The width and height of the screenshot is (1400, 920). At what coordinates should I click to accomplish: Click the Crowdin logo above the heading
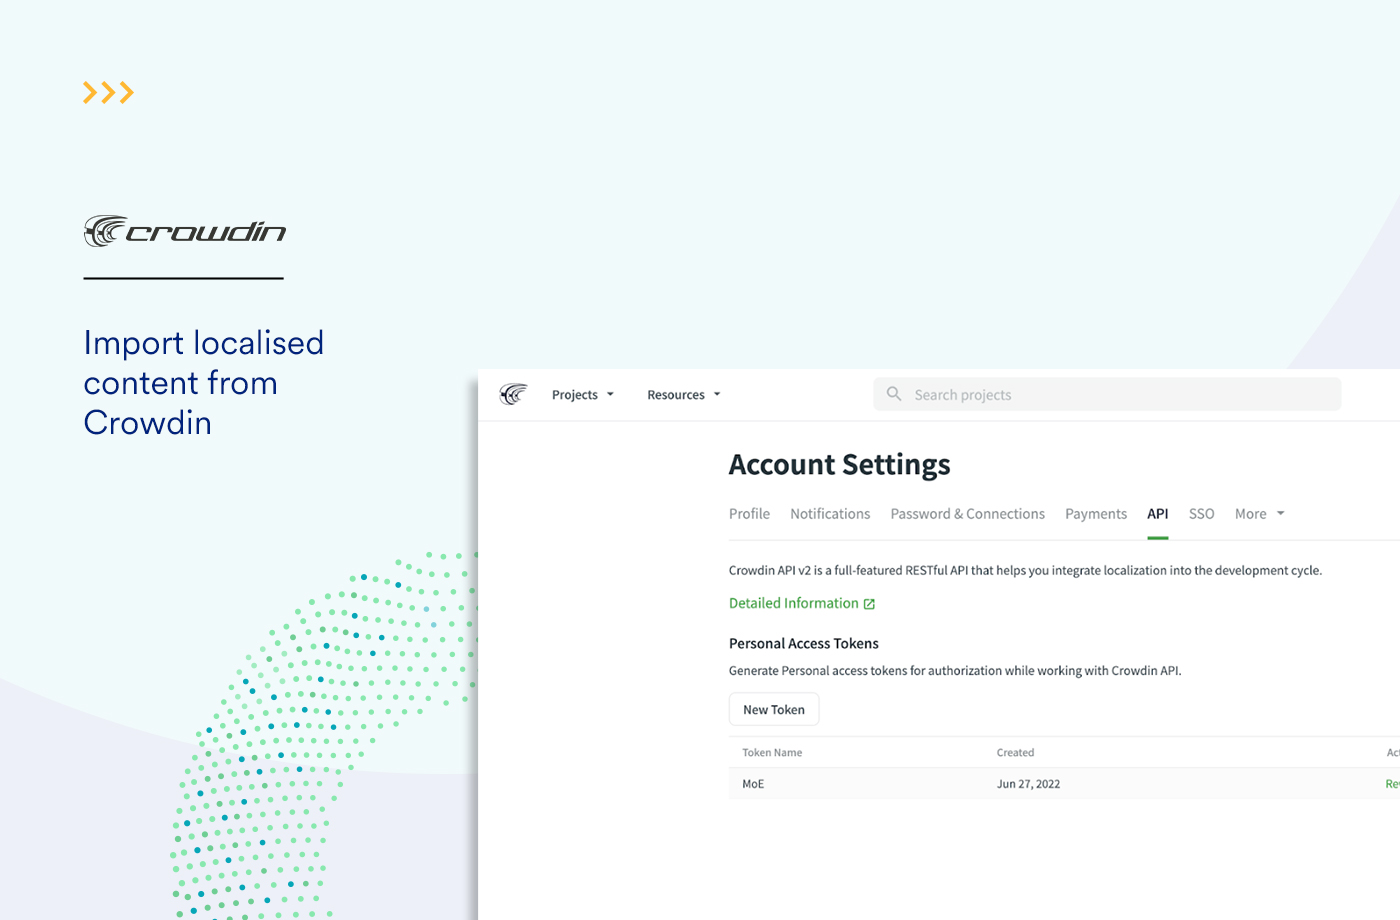(x=184, y=229)
